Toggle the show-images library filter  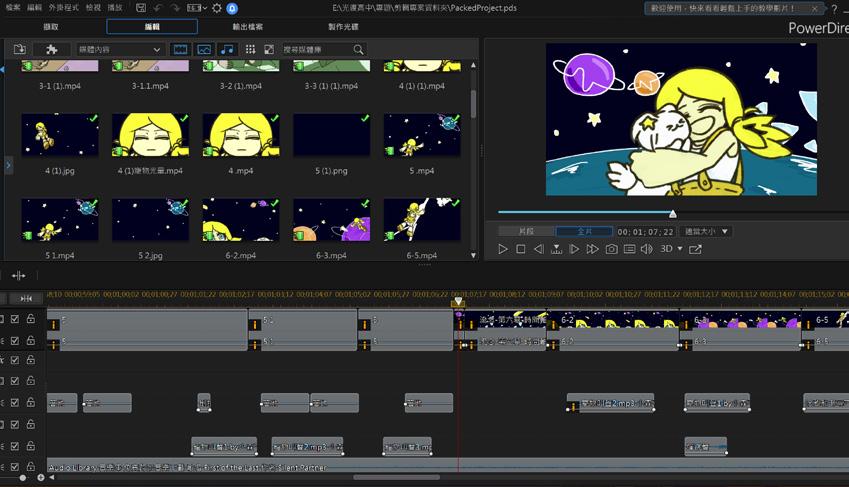tap(204, 49)
